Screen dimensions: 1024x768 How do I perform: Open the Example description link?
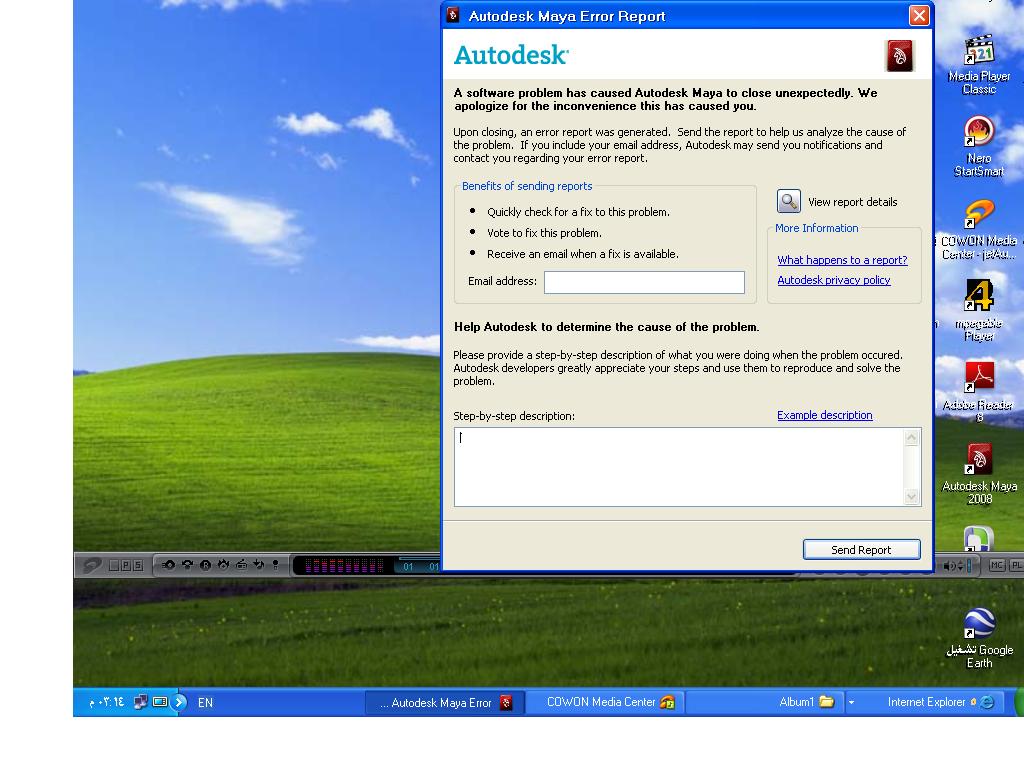click(824, 415)
